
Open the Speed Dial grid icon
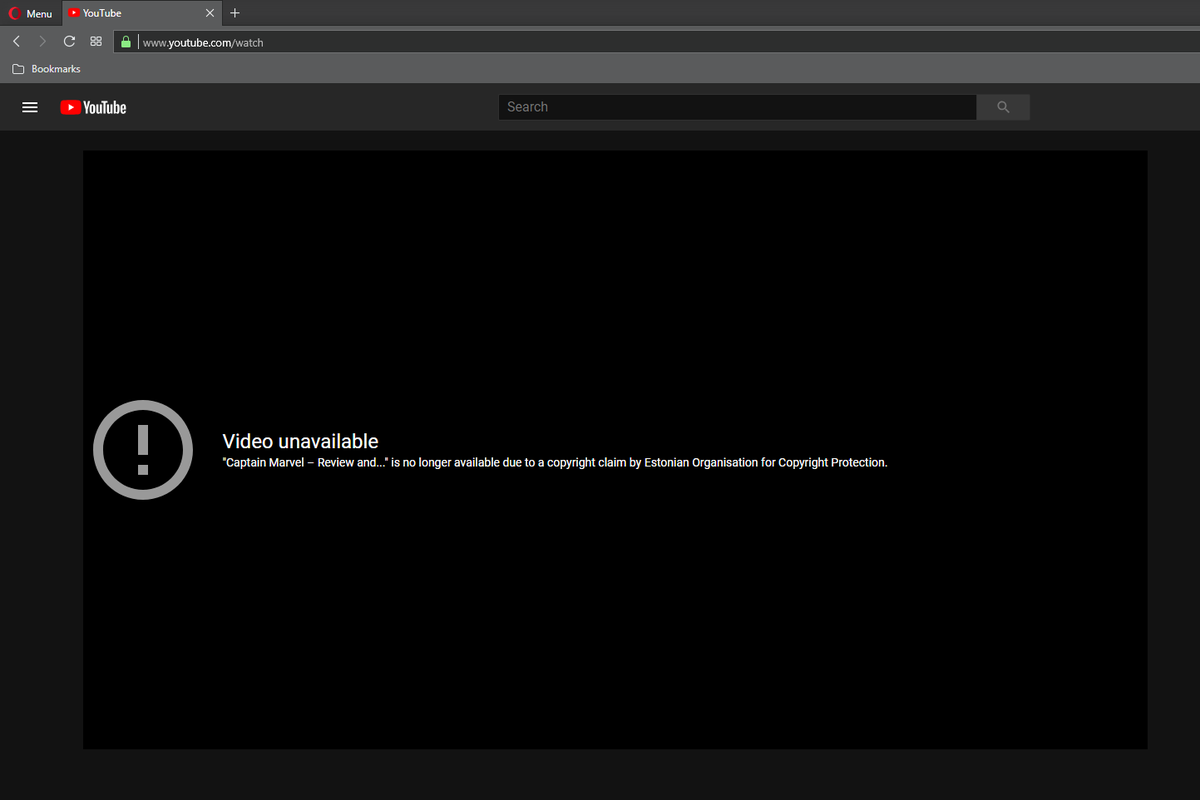96,42
